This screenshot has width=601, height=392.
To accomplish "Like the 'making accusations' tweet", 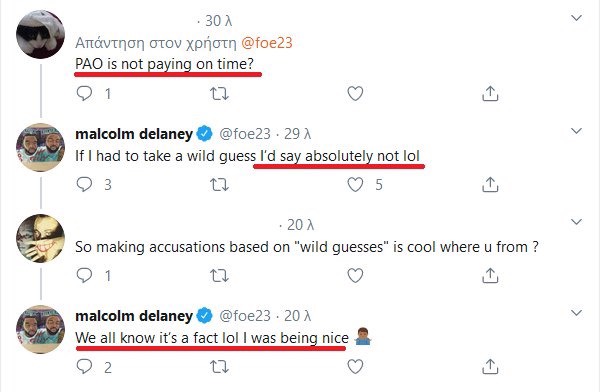I will (355, 276).
